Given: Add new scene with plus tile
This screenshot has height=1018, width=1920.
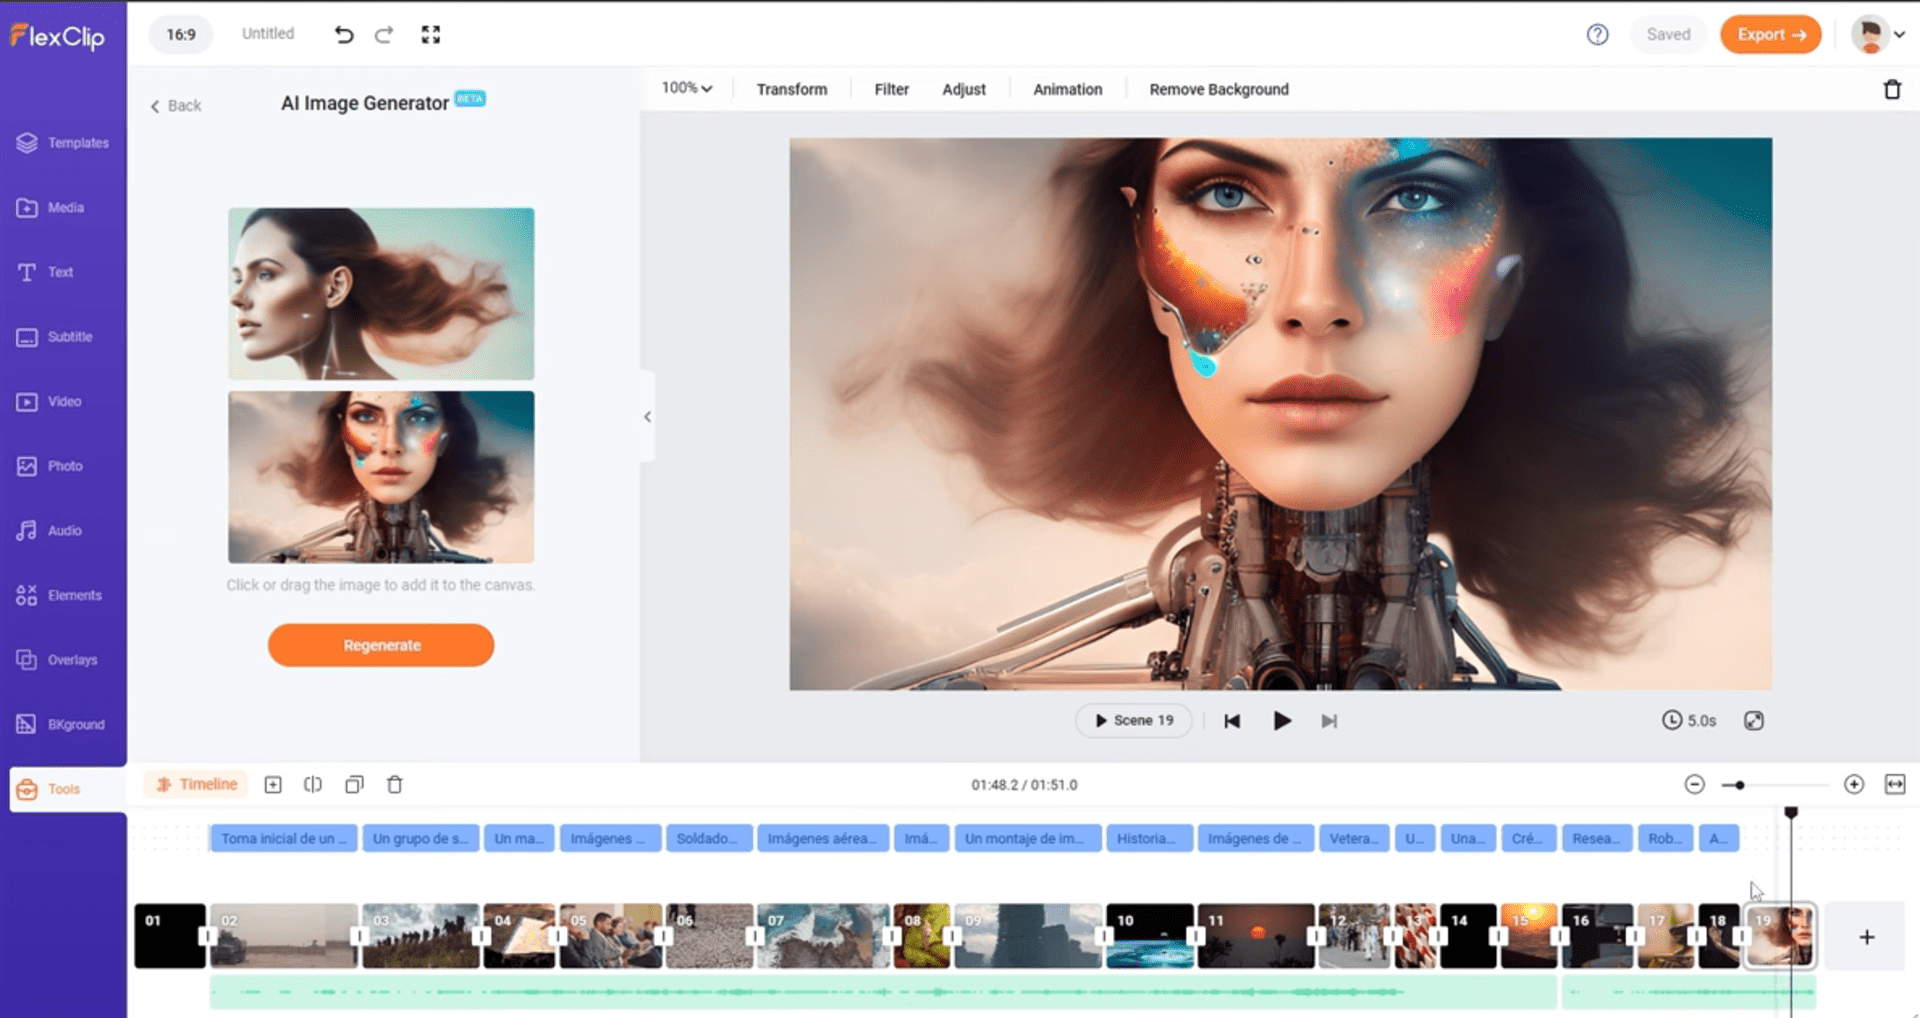Looking at the screenshot, I should 1866,937.
